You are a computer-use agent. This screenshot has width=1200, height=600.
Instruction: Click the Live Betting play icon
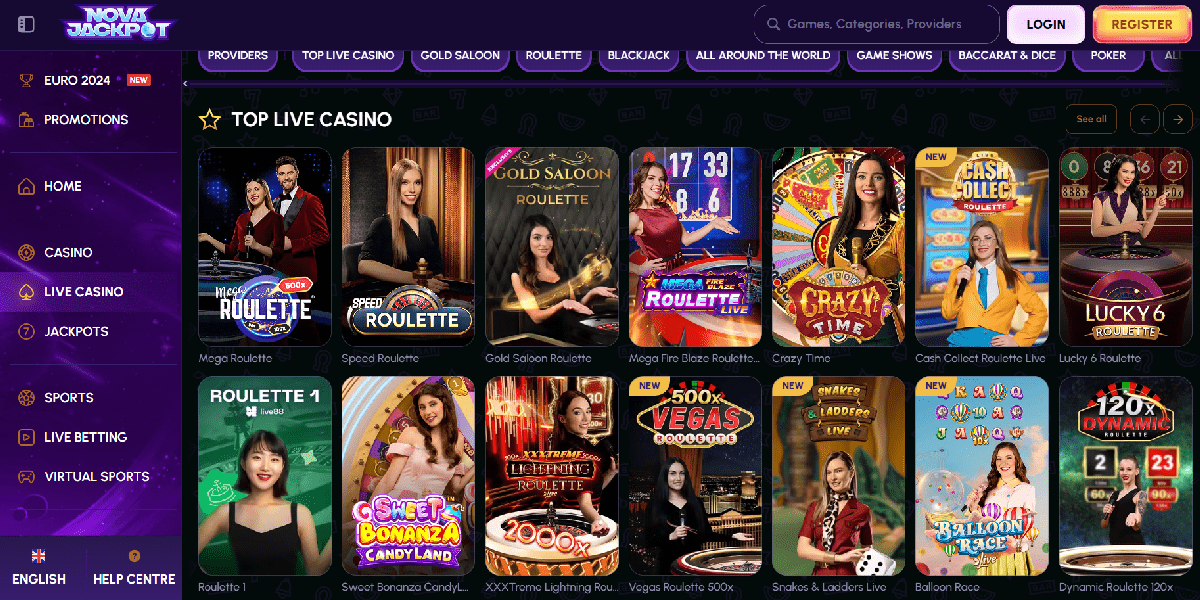point(27,437)
